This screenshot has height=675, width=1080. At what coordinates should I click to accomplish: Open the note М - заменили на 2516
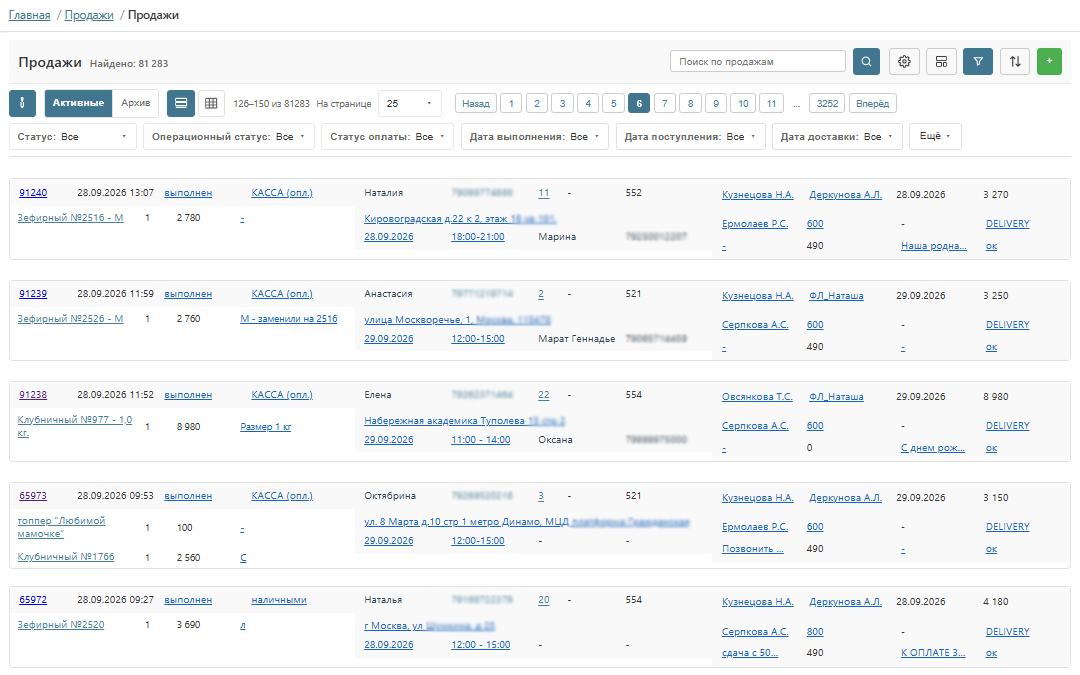(x=289, y=319)
